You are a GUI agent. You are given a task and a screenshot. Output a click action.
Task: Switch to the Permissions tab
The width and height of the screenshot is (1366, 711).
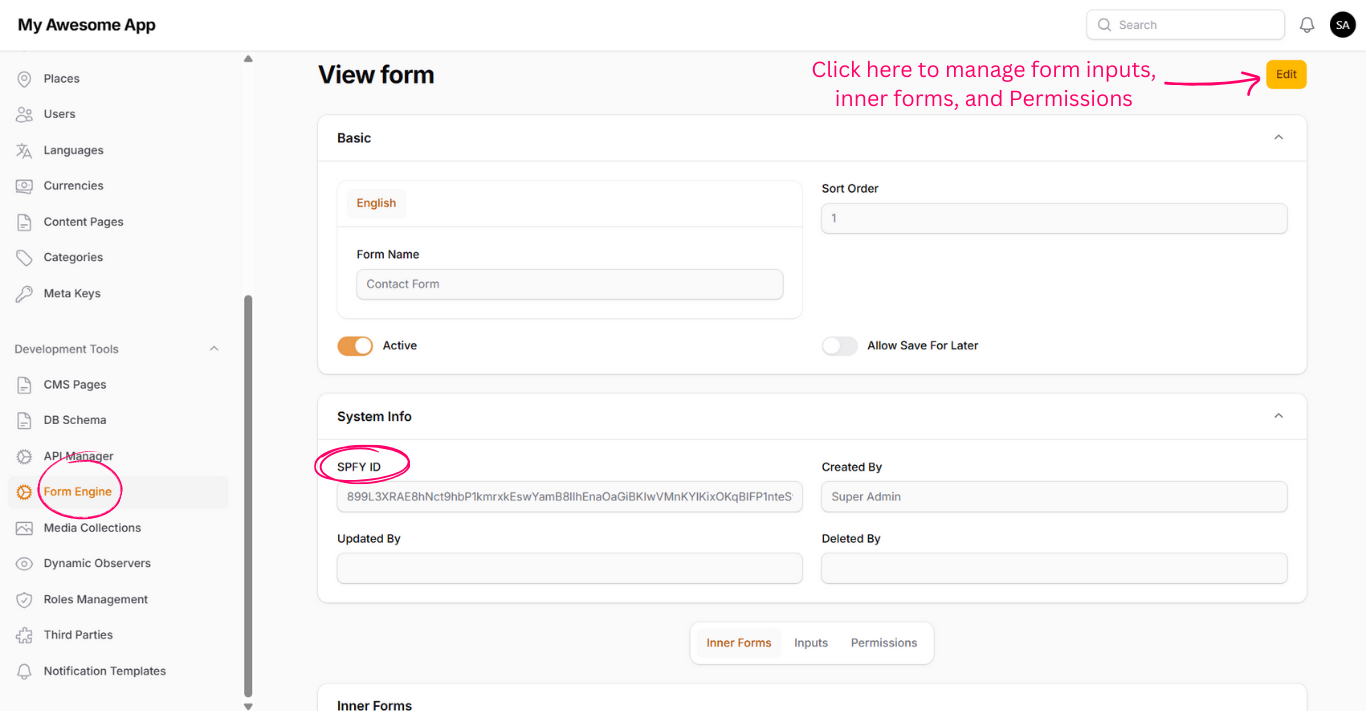pos(883,643)
